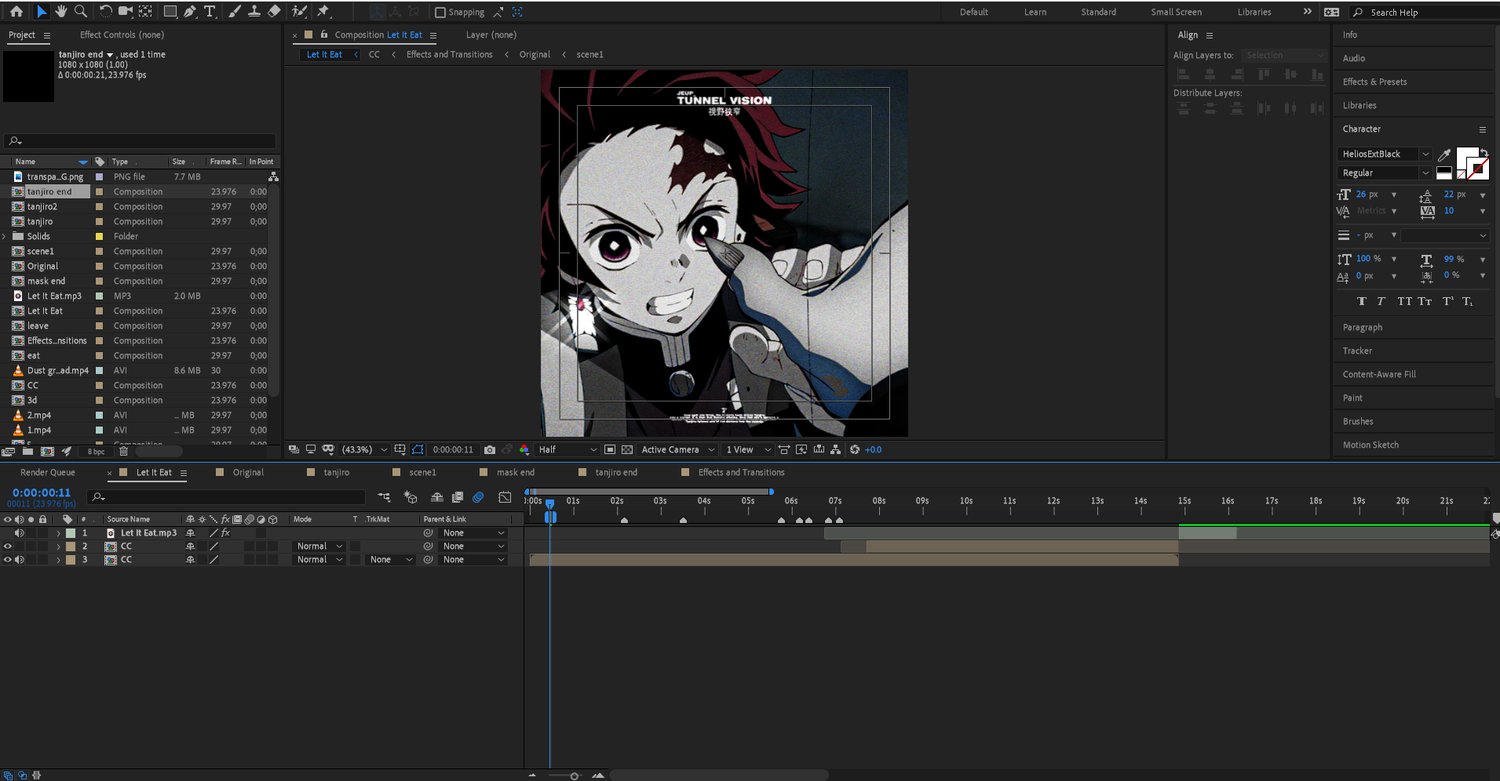The image size is (1500, 781).
Task: Select the Rectangle shape tool
Action: pos(170,12)
